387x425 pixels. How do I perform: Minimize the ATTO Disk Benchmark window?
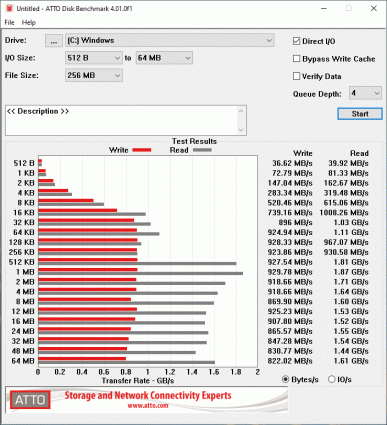(x=323, y=8)
